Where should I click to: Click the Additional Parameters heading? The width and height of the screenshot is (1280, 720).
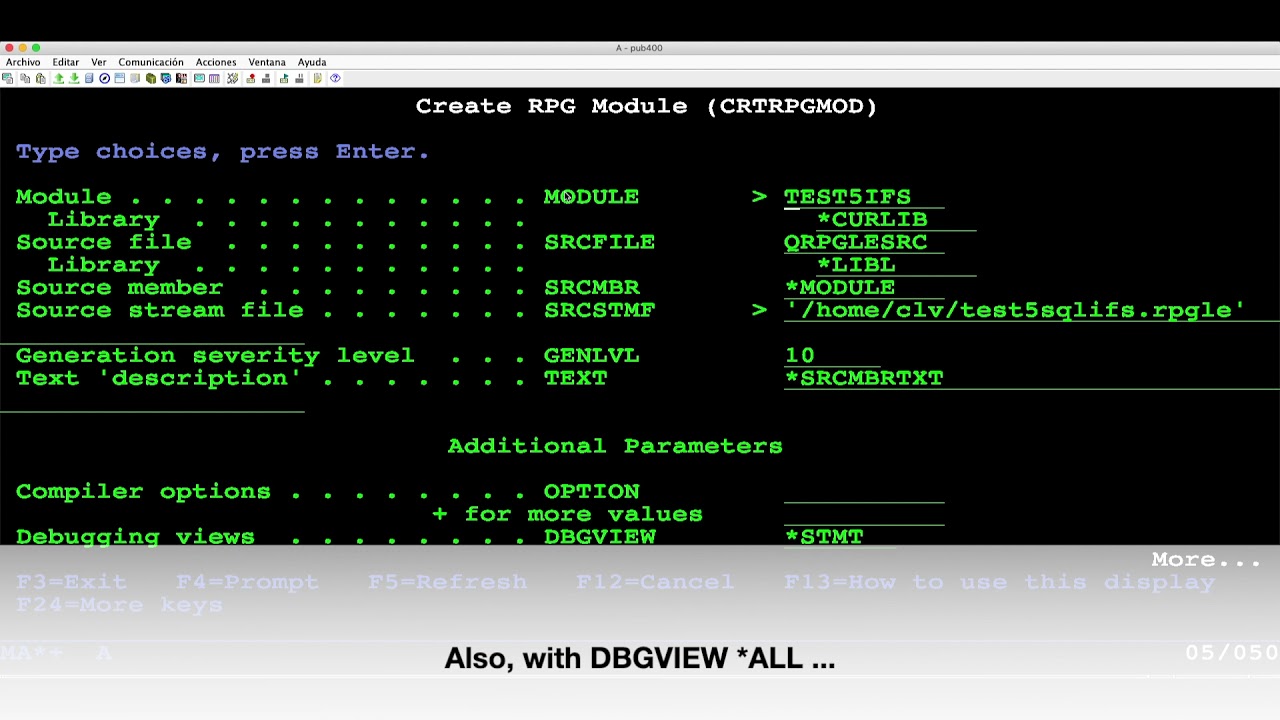click(615, 446)
